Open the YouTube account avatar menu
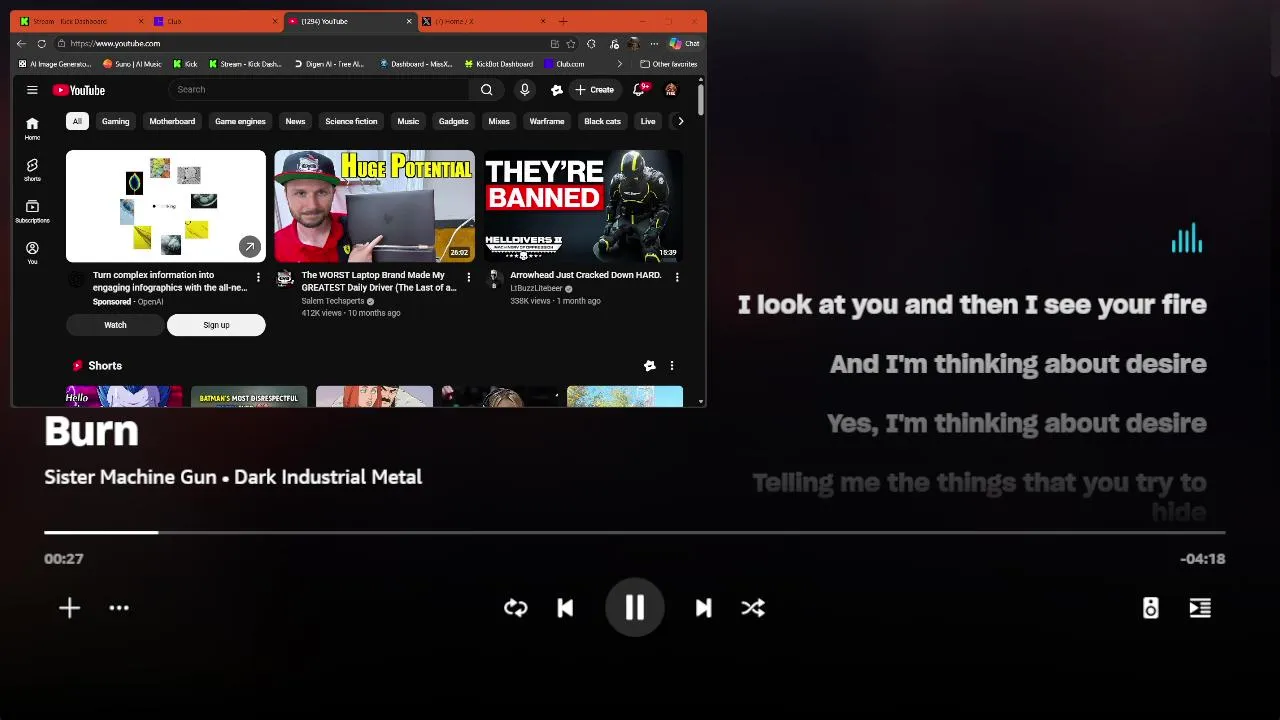This screenshot has width=1280, height=720. pos(671,90)
